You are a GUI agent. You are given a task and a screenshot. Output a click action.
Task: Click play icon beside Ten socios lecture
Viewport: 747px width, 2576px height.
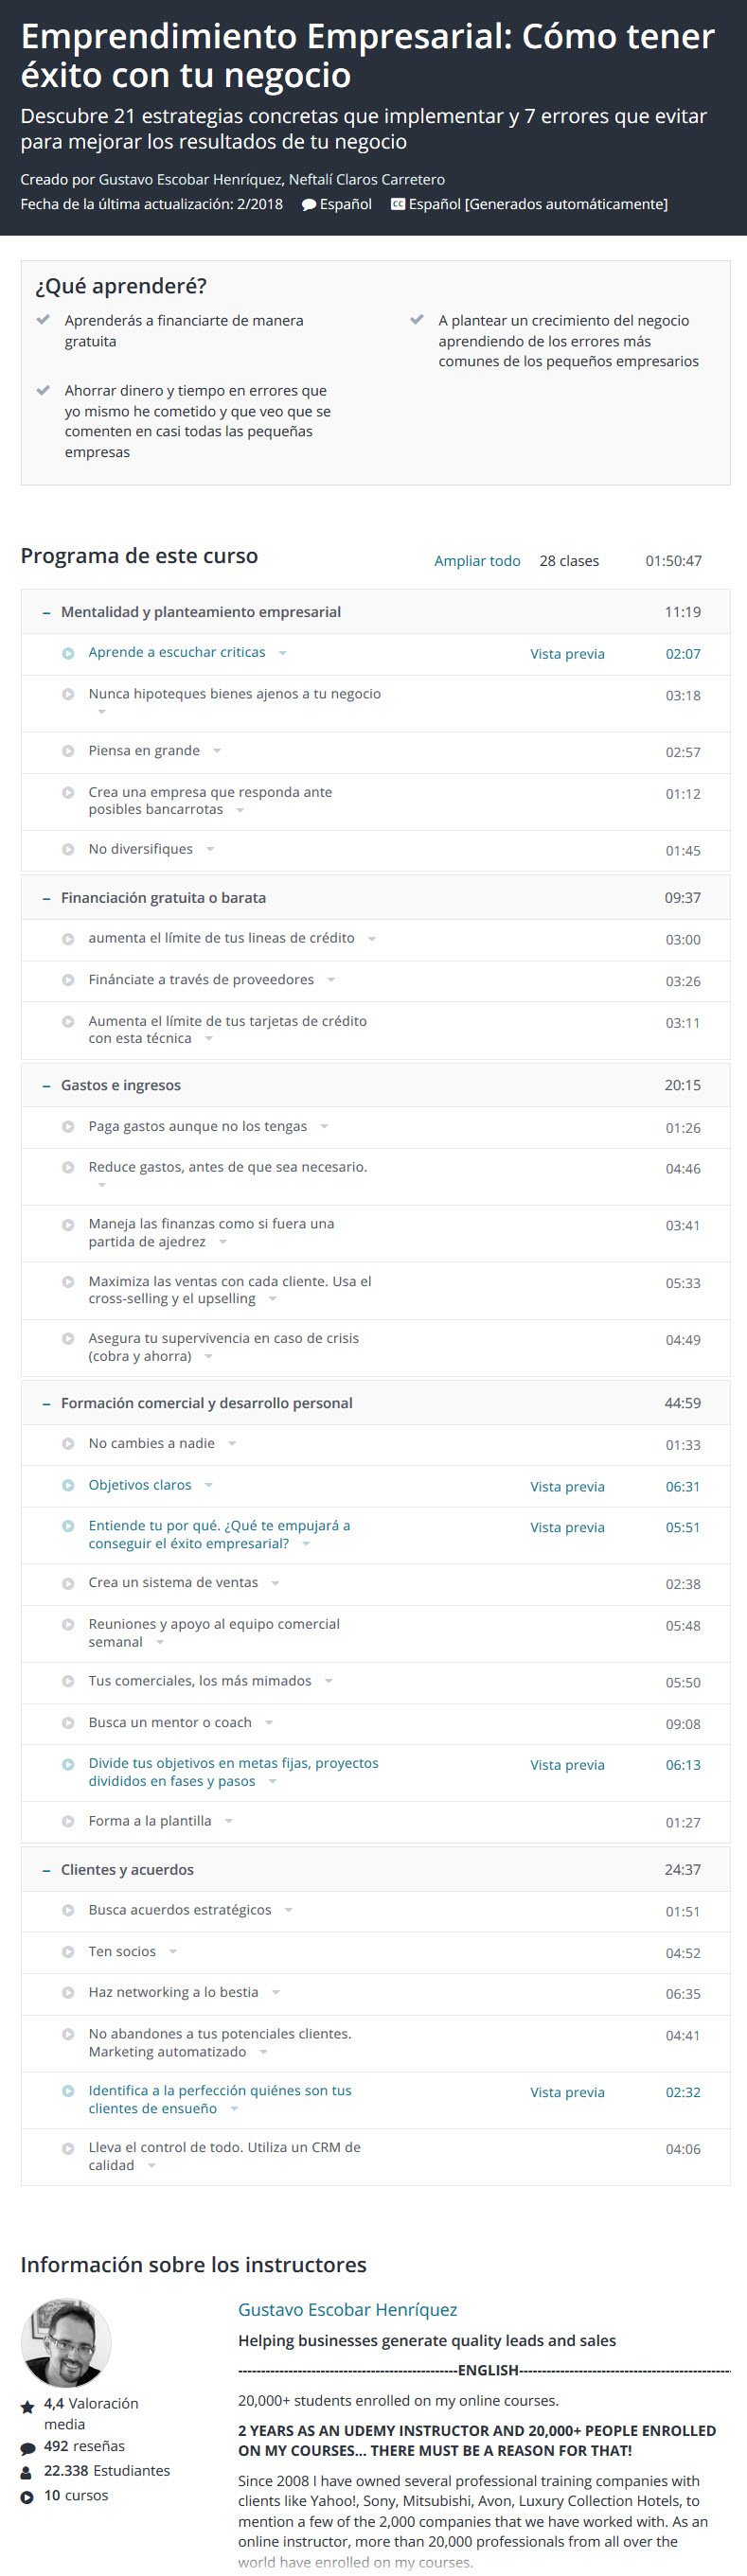click(x=68, y=1951)
